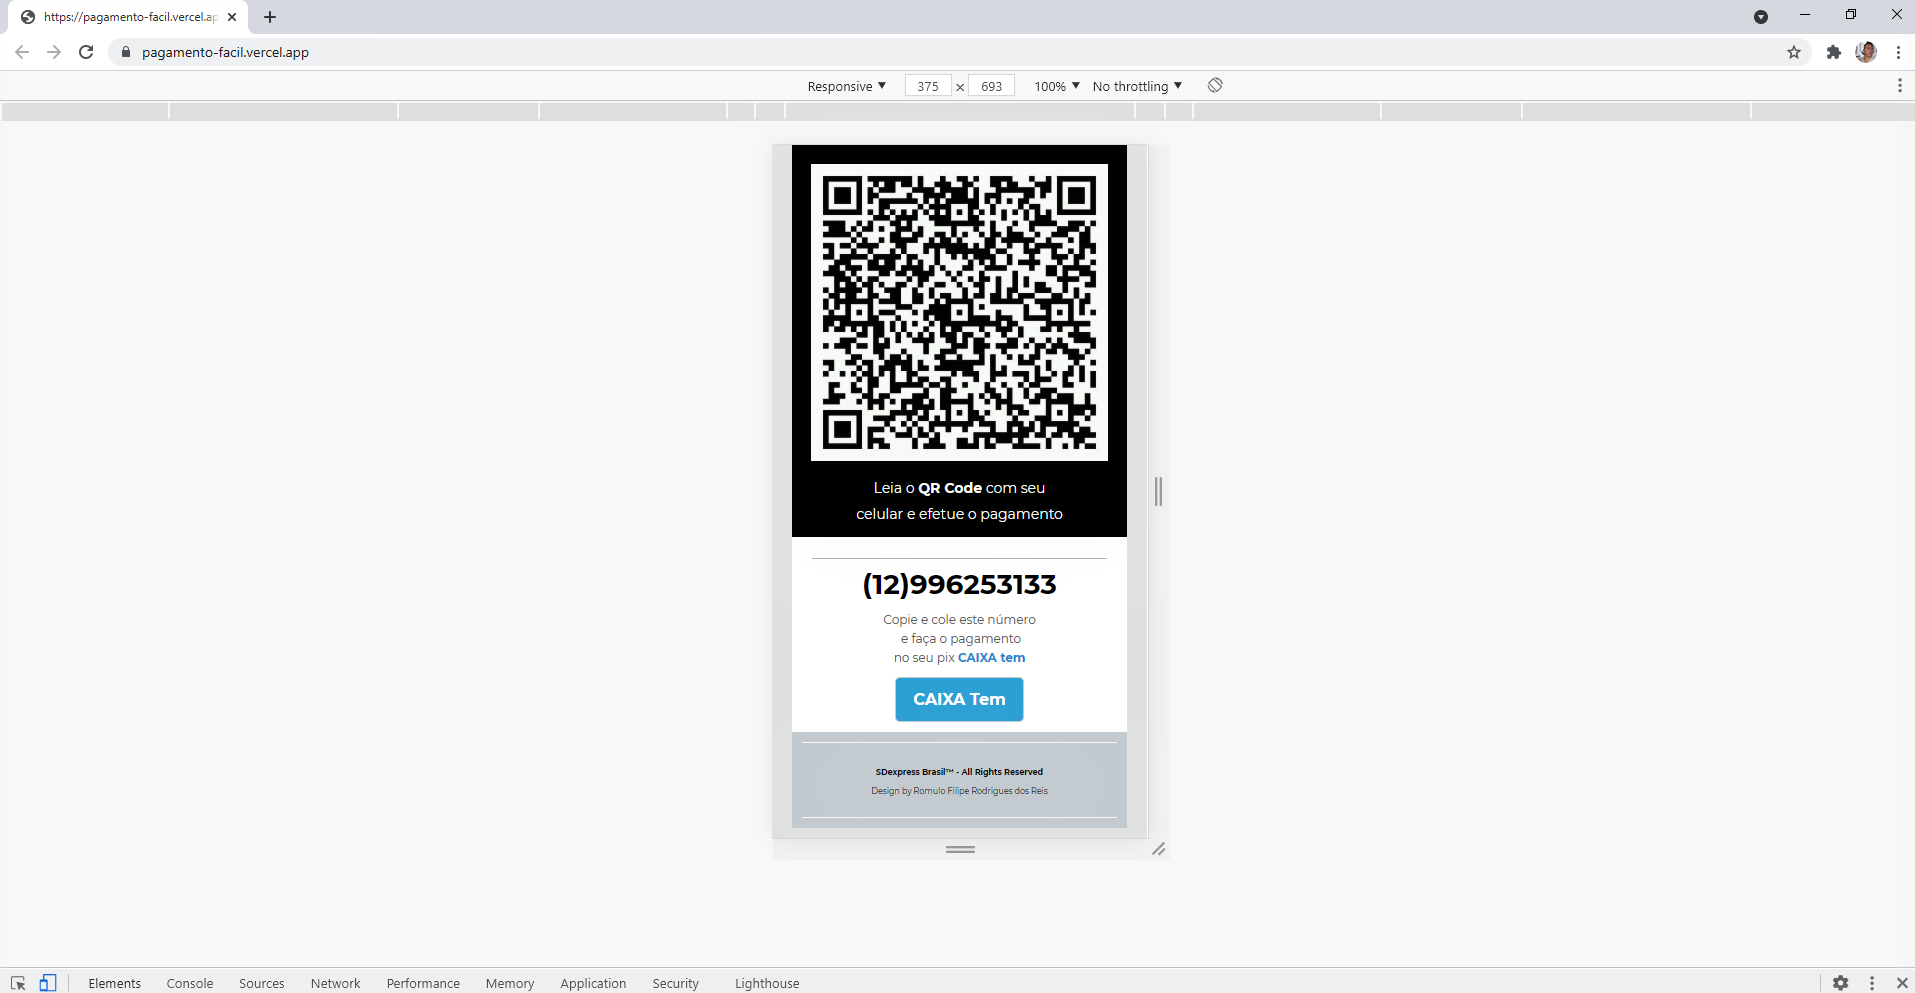Switch to the Elements tab
The width and height of the screenshot is (1915, 993).
115,983
